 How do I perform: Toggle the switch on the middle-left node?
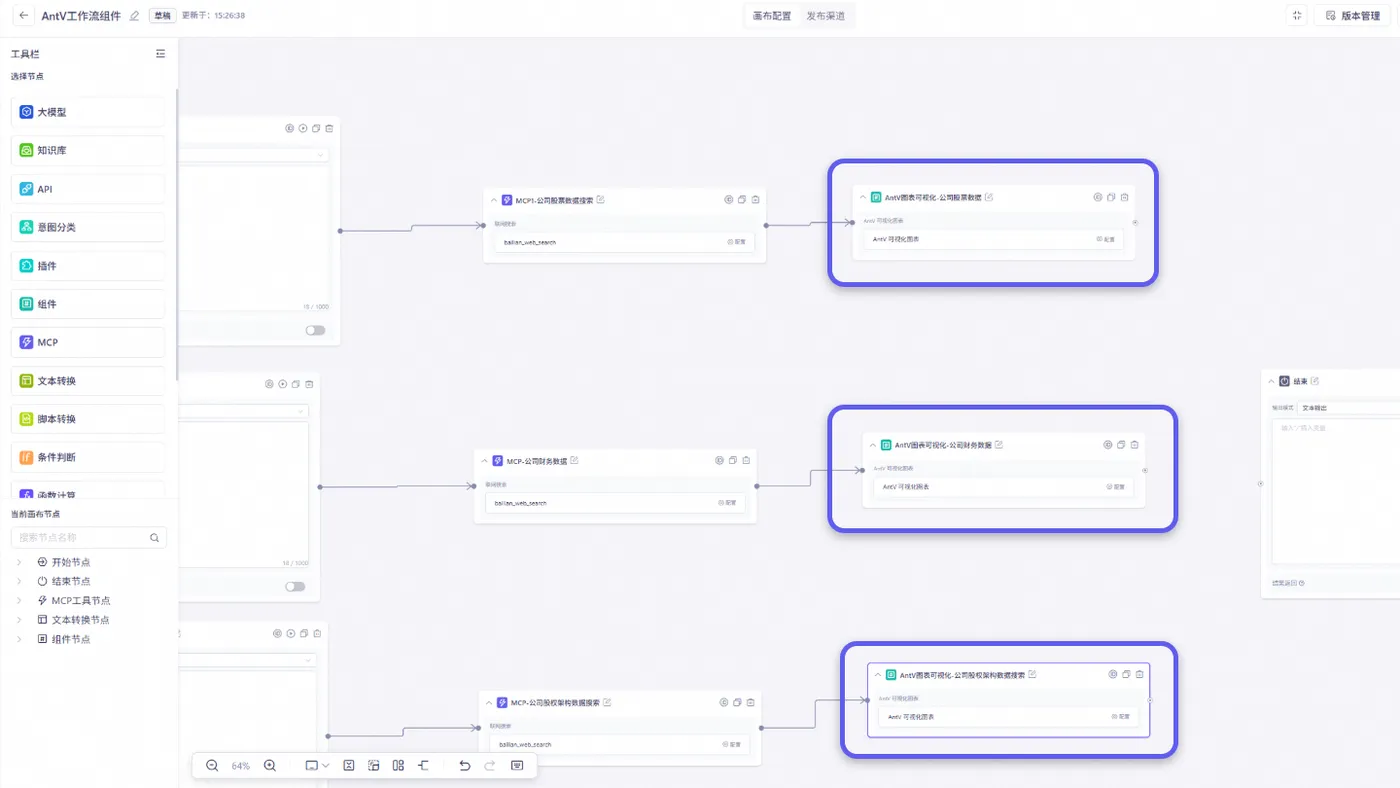295,586
